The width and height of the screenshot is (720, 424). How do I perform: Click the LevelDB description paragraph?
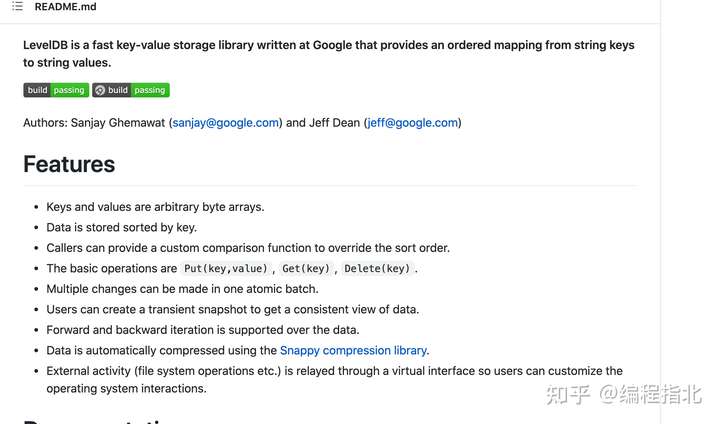point(329,54)
